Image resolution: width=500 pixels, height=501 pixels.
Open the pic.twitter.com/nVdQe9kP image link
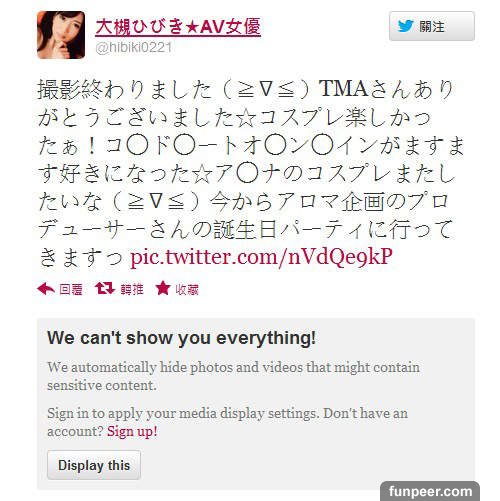(261, 257)
